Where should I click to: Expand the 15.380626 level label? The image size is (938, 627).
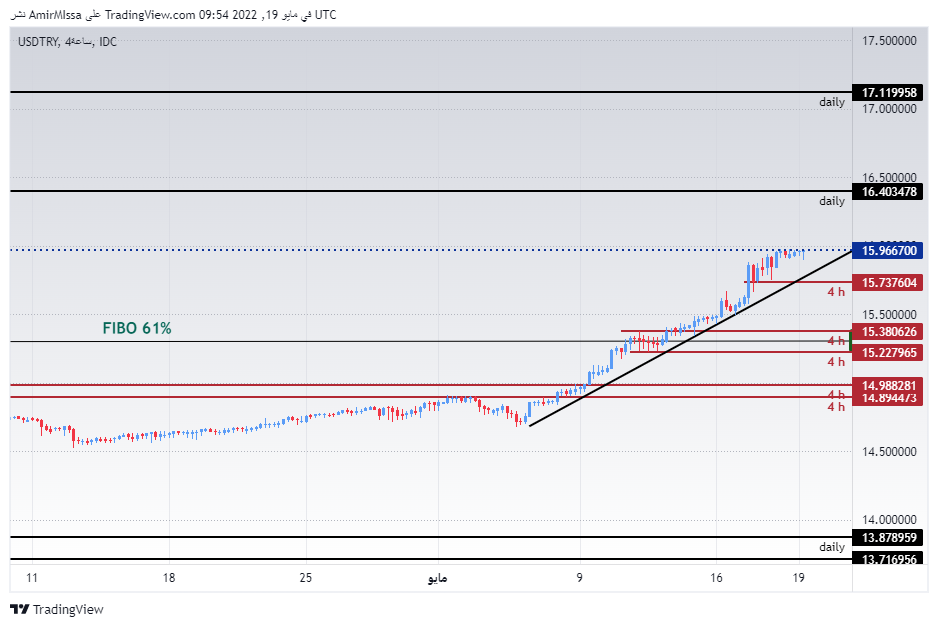(888, 331)
